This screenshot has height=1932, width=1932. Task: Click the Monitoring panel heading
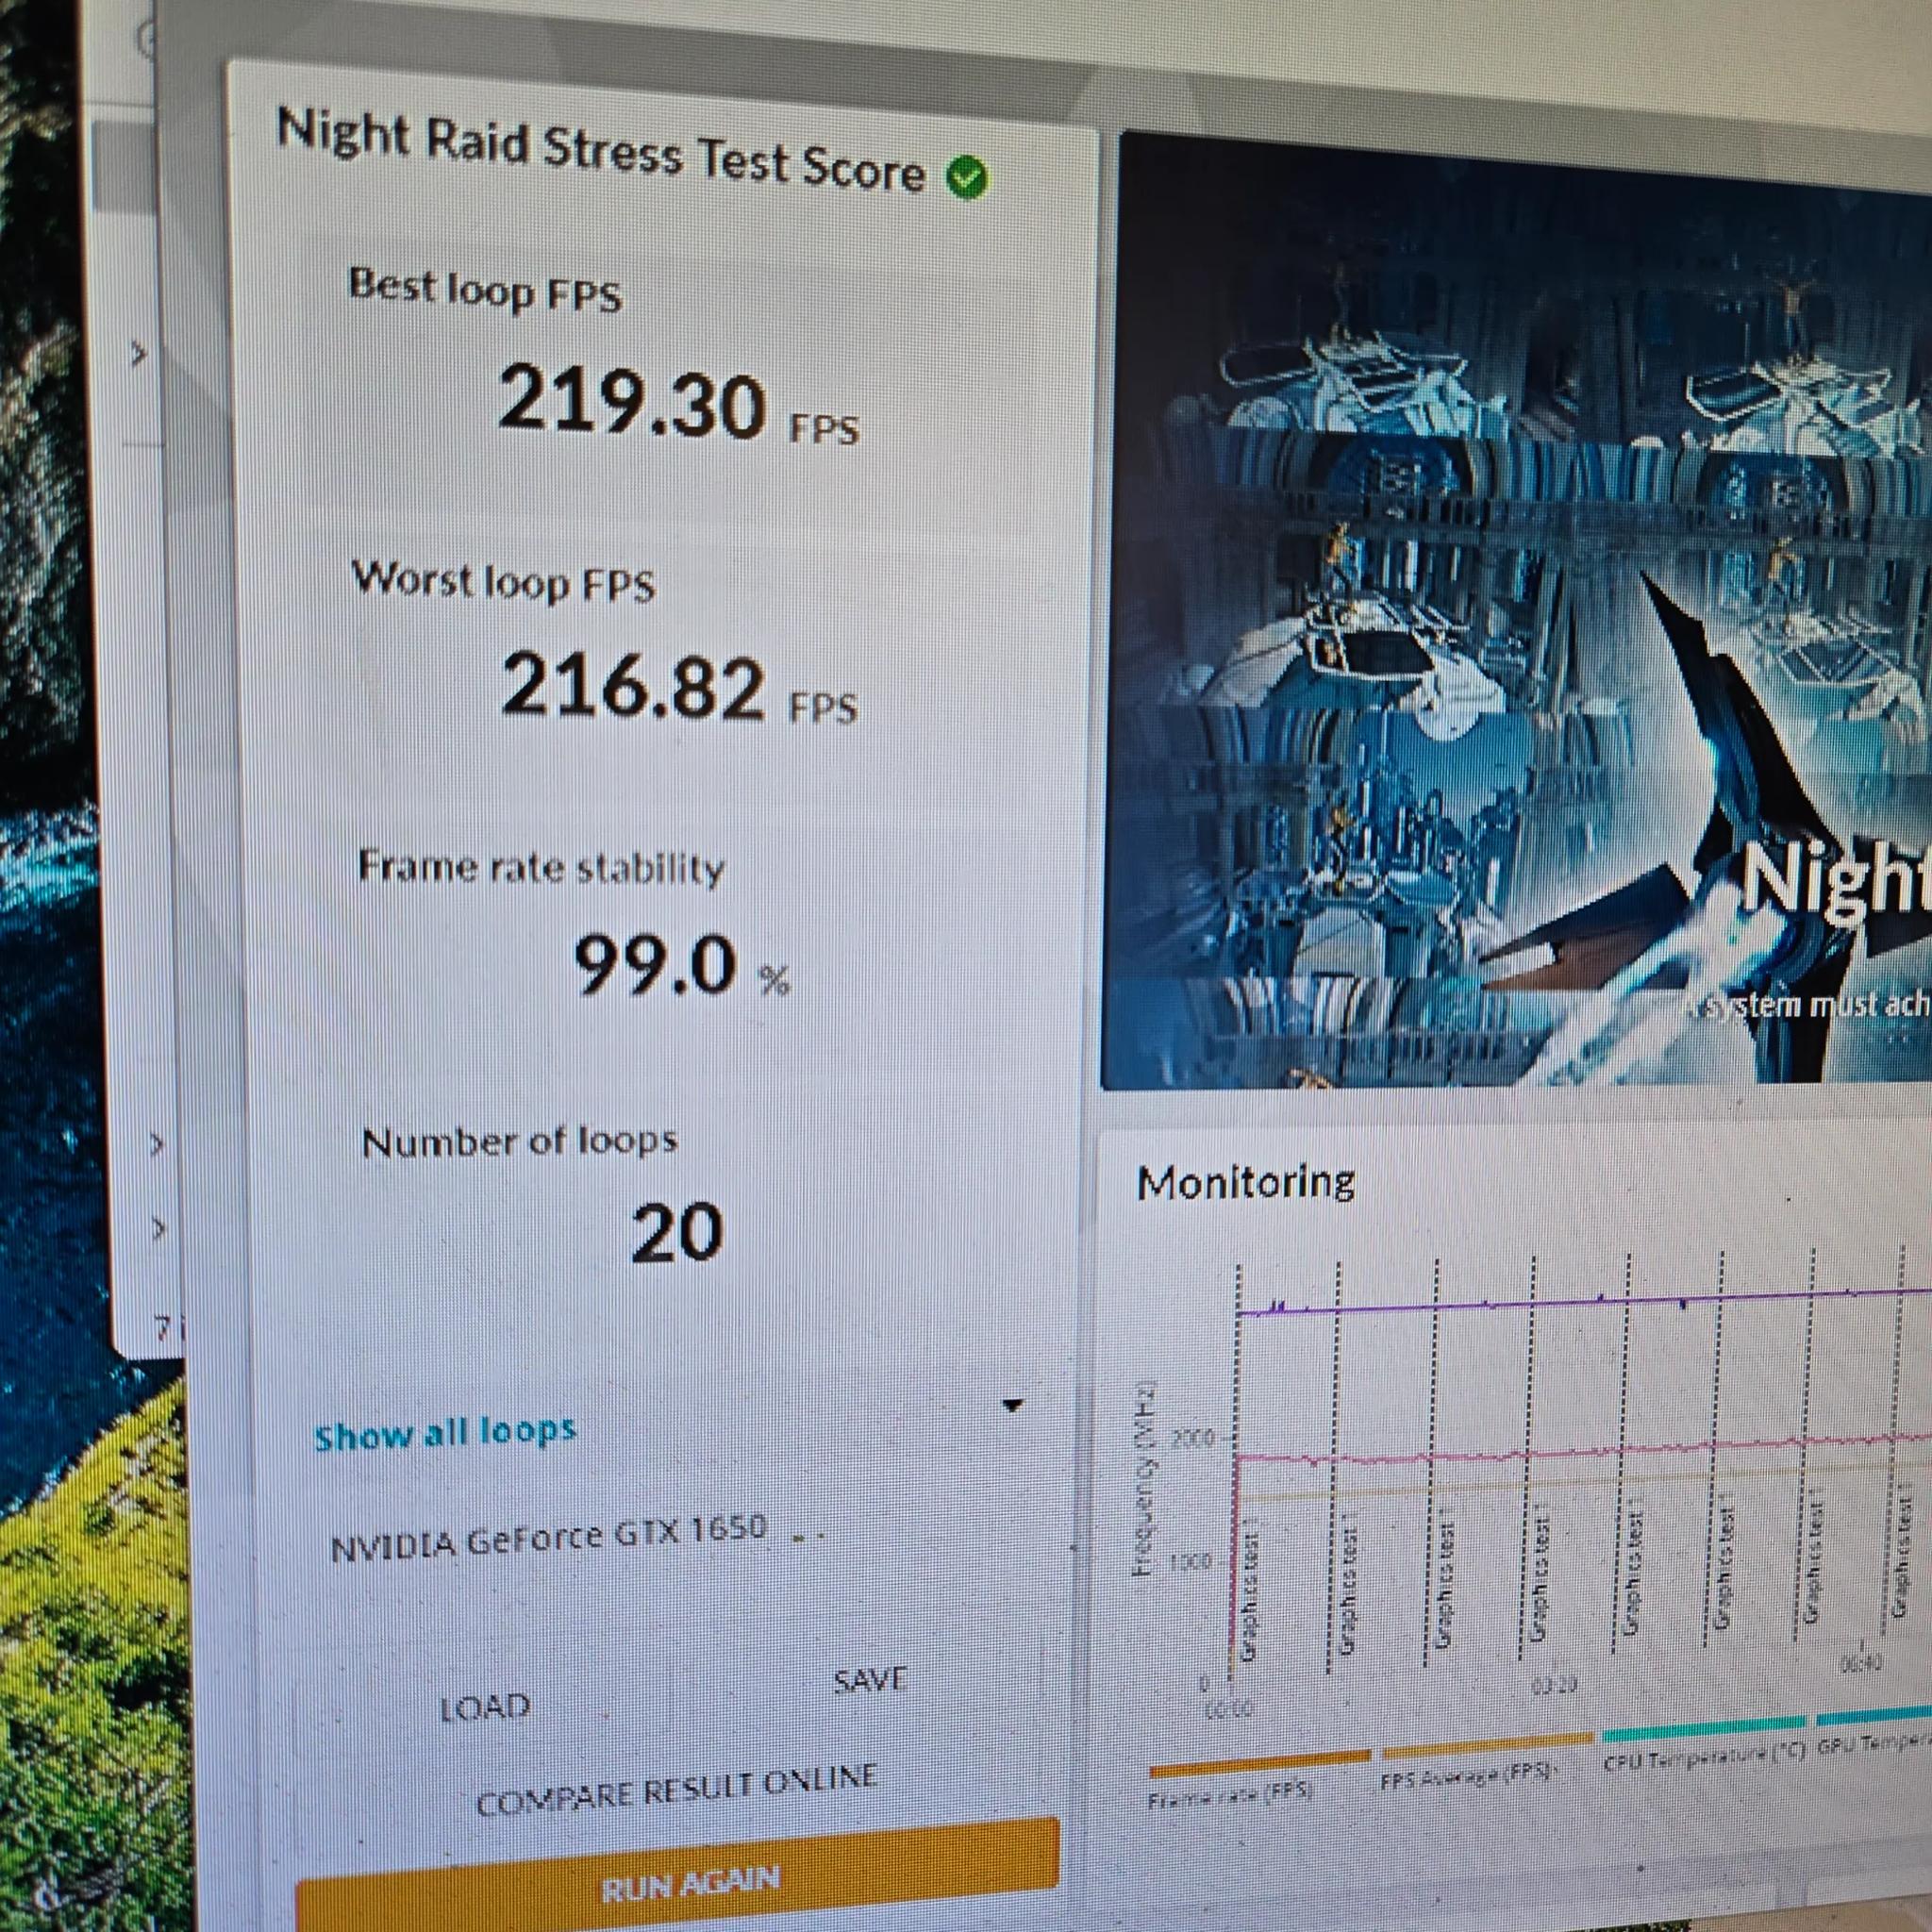(1246, 1182)
